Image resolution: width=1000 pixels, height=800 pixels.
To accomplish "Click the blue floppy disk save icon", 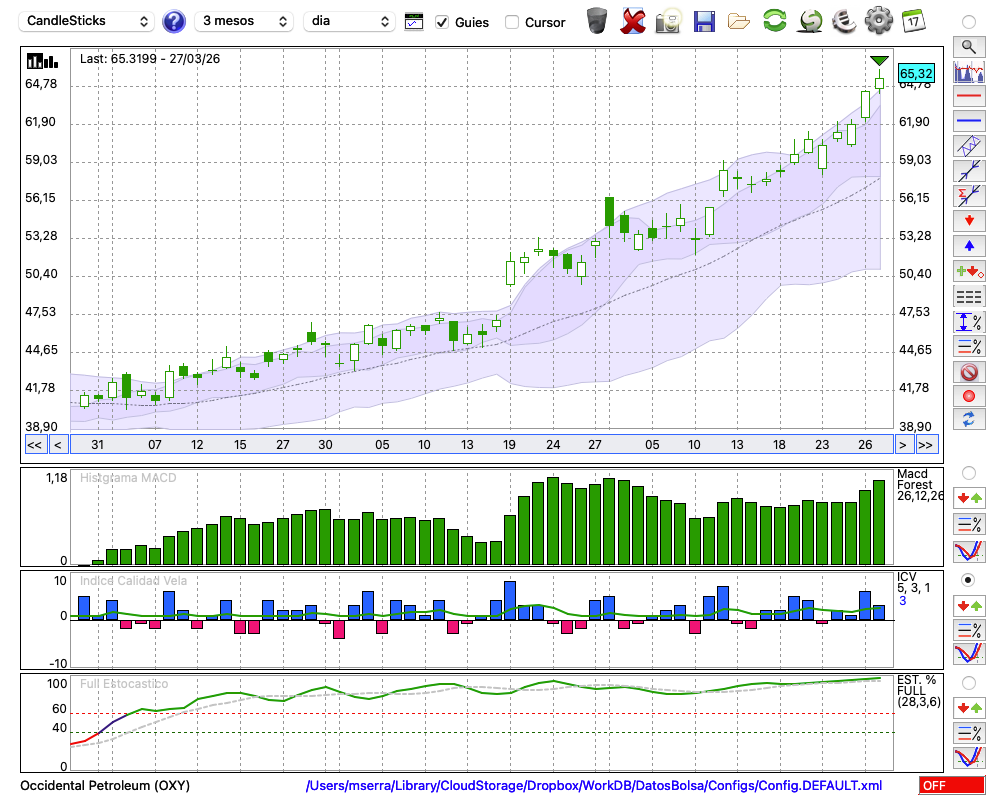I will coord(704,21).
